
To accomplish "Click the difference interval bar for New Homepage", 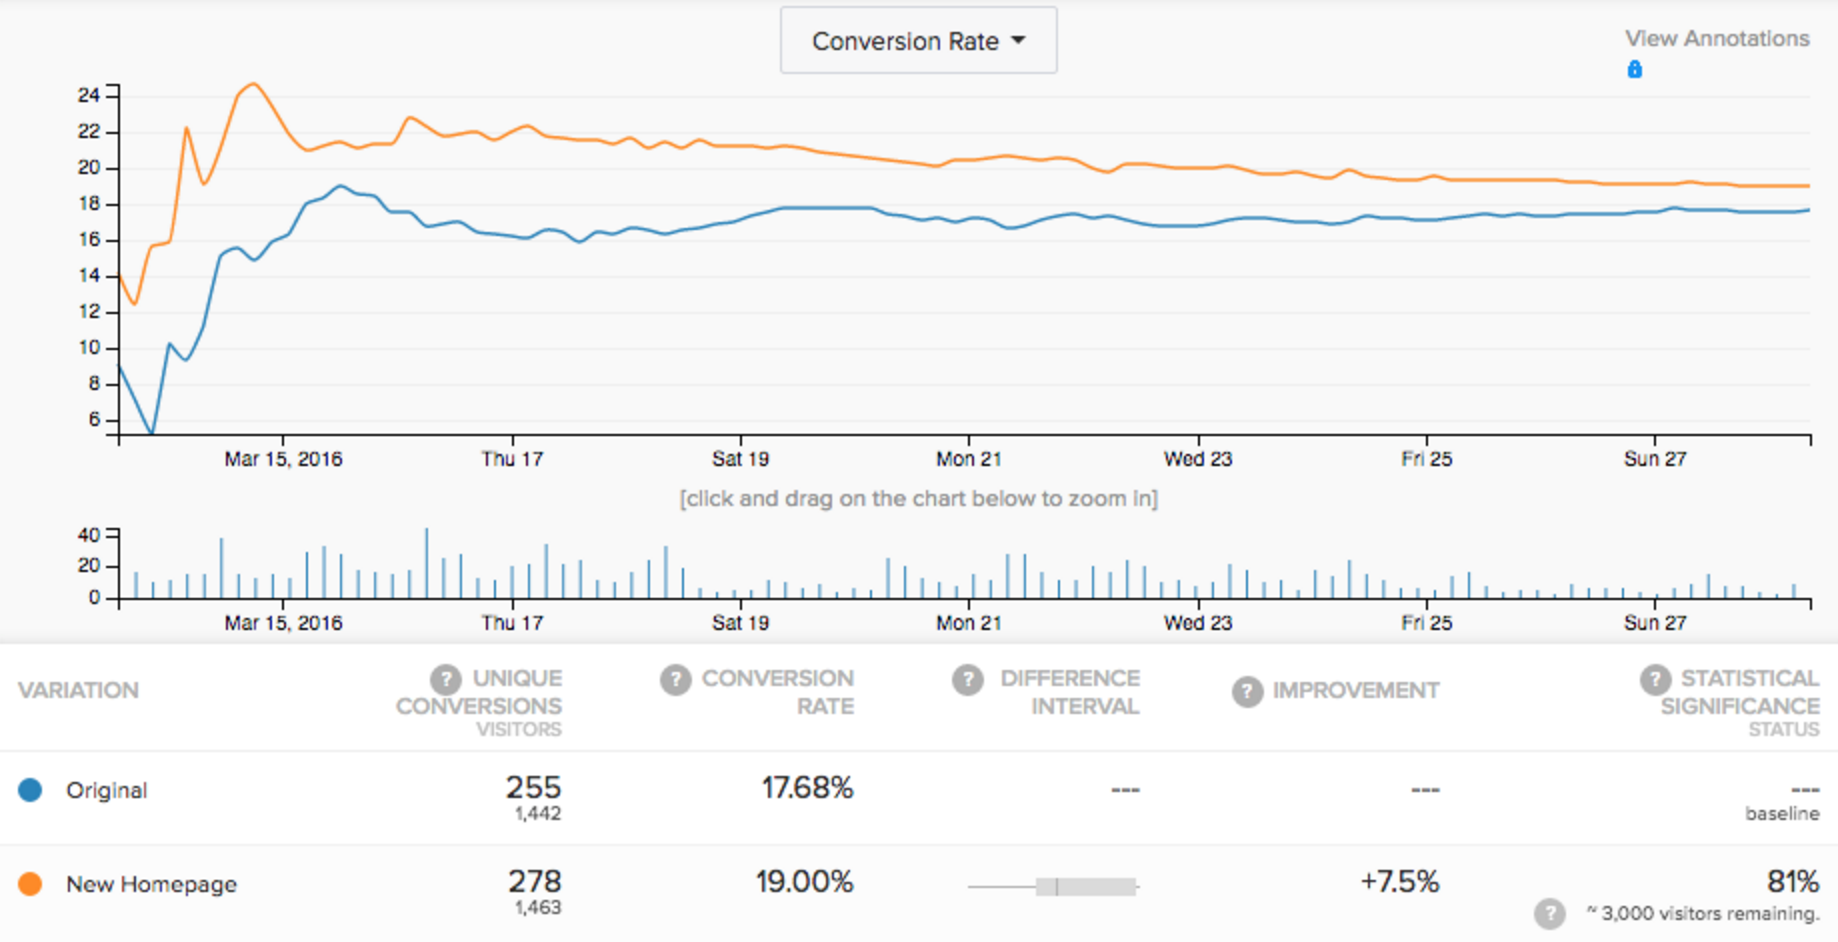I will (x=1085, y=886).
